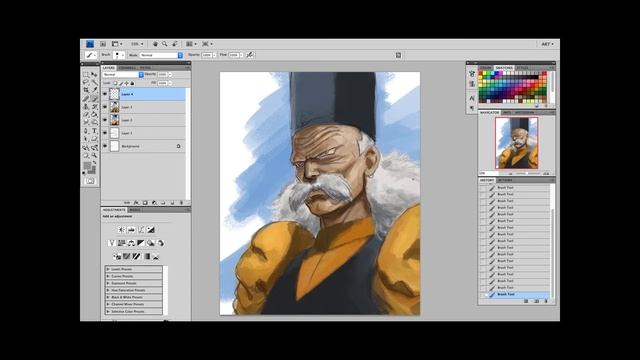Click the Quick Mask mode icon
The image size is (640, 360).
tap(90, 181)
